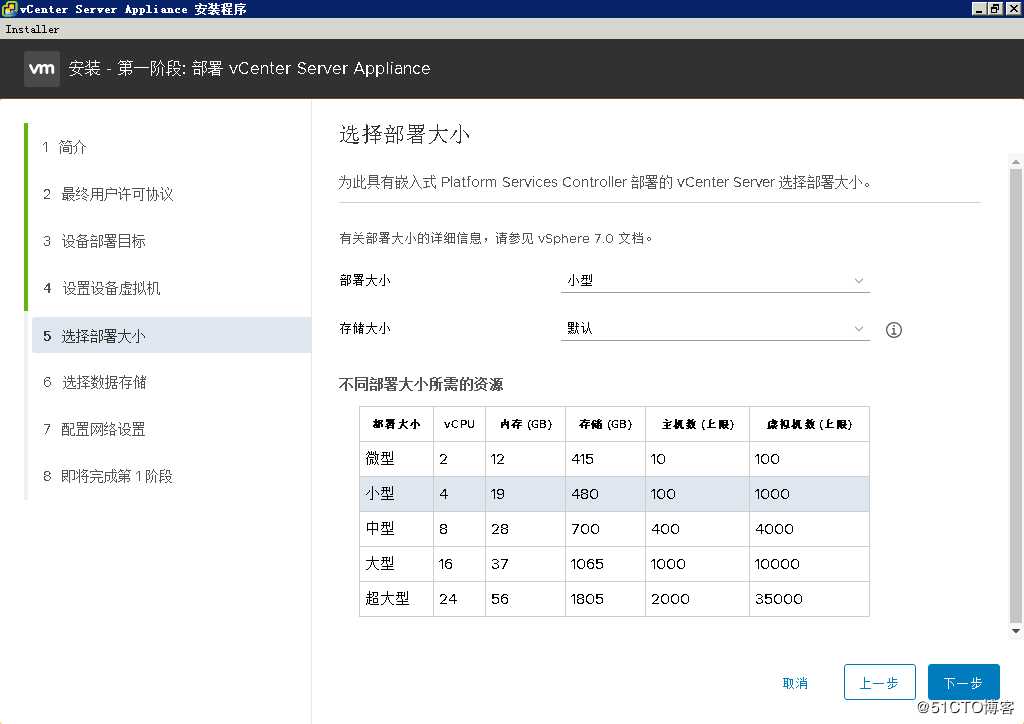Minimize the installer window
Image resolution: width=1024 pixels, height=724 pixels.
978,8
